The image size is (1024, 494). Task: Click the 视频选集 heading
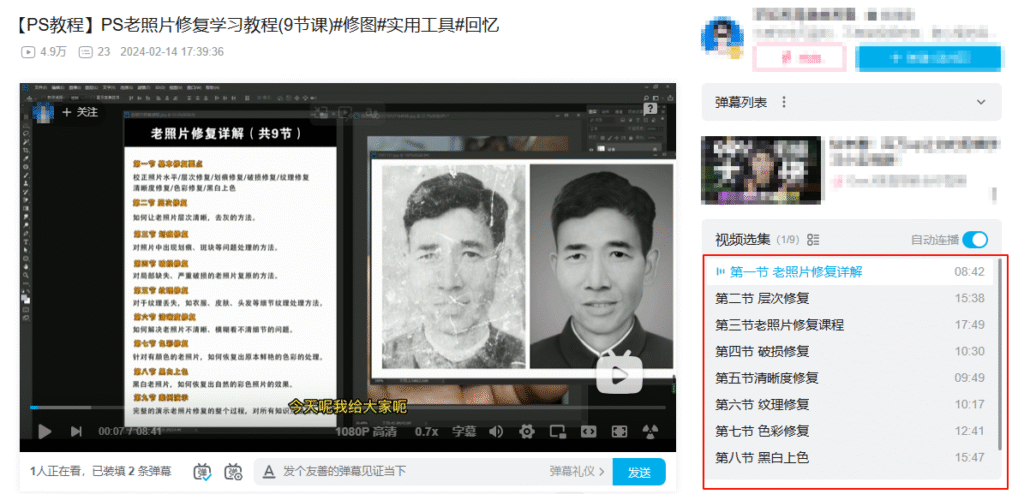743,240
